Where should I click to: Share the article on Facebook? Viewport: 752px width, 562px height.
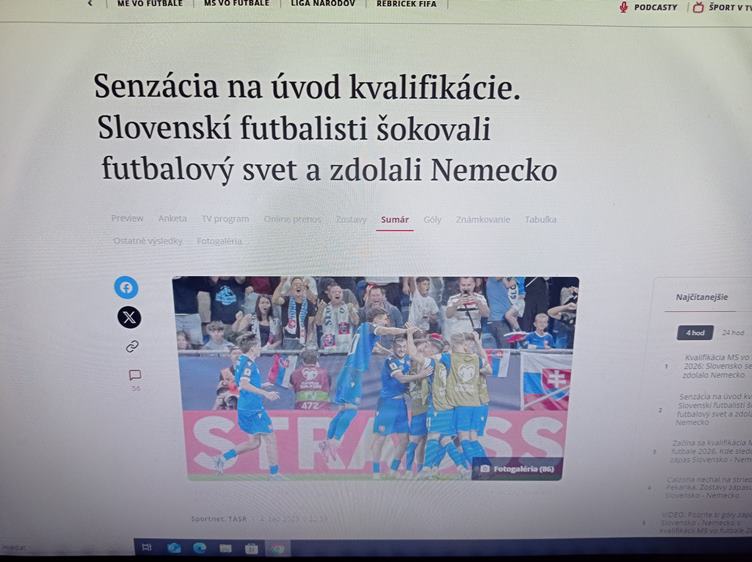126,288
